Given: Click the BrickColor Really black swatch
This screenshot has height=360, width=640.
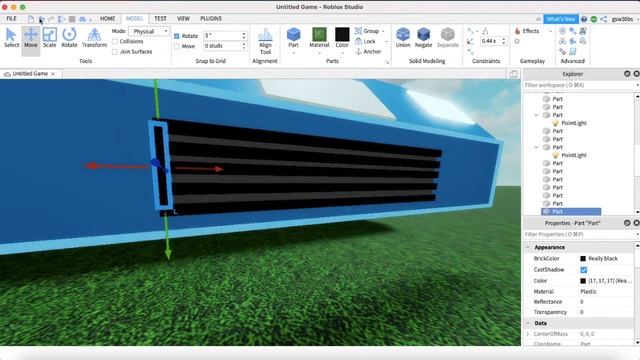Looking at the screenshot, I should point(583,258).
